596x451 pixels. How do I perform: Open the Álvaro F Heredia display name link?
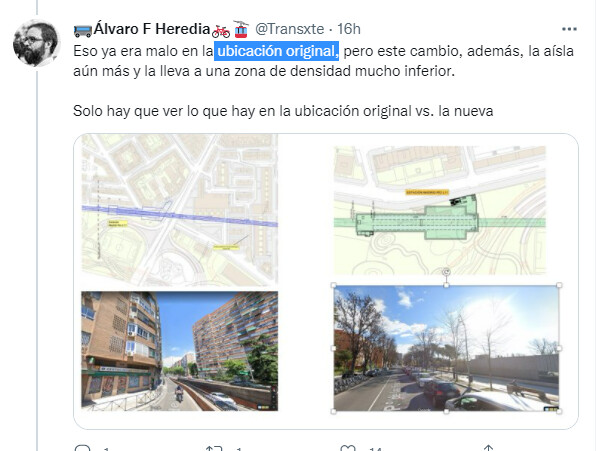[152, 29]
